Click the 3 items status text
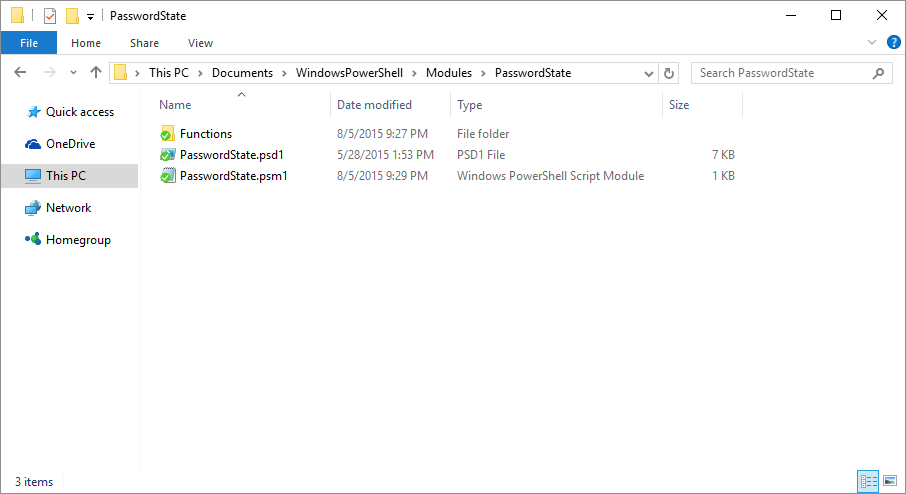906x494 pixels. 34,482
